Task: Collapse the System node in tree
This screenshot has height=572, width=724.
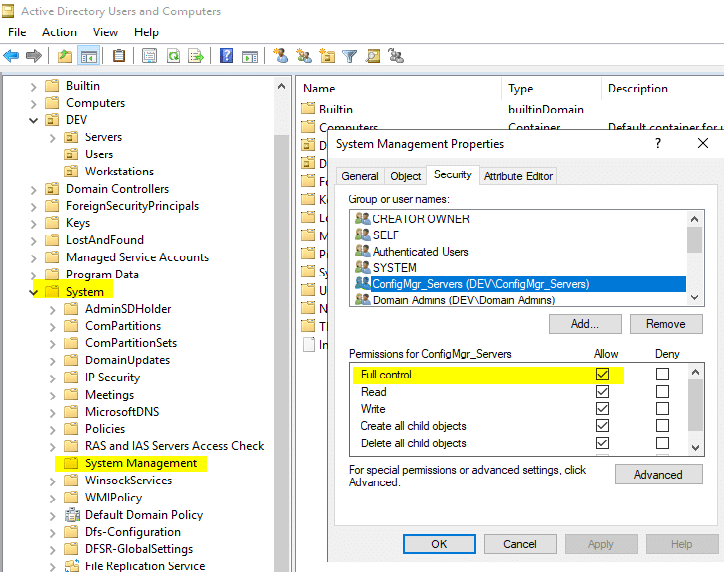Action: coord(33,292)
